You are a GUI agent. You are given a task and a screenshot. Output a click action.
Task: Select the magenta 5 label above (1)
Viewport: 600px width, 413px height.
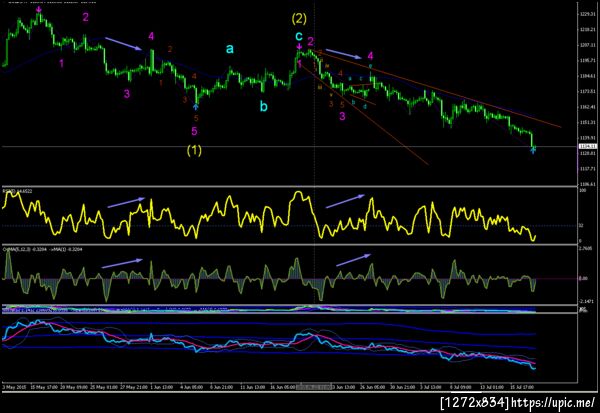194,131
